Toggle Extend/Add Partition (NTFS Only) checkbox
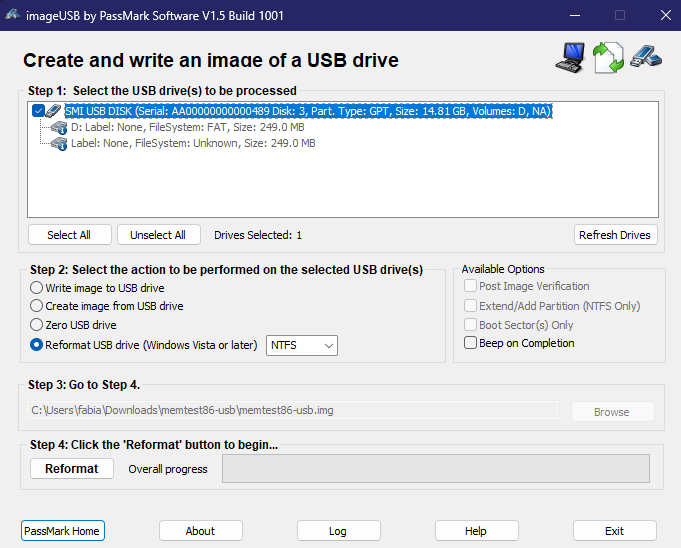Viewport: 681px width, 548px height. pyautogui.click(x=470, y=306)
